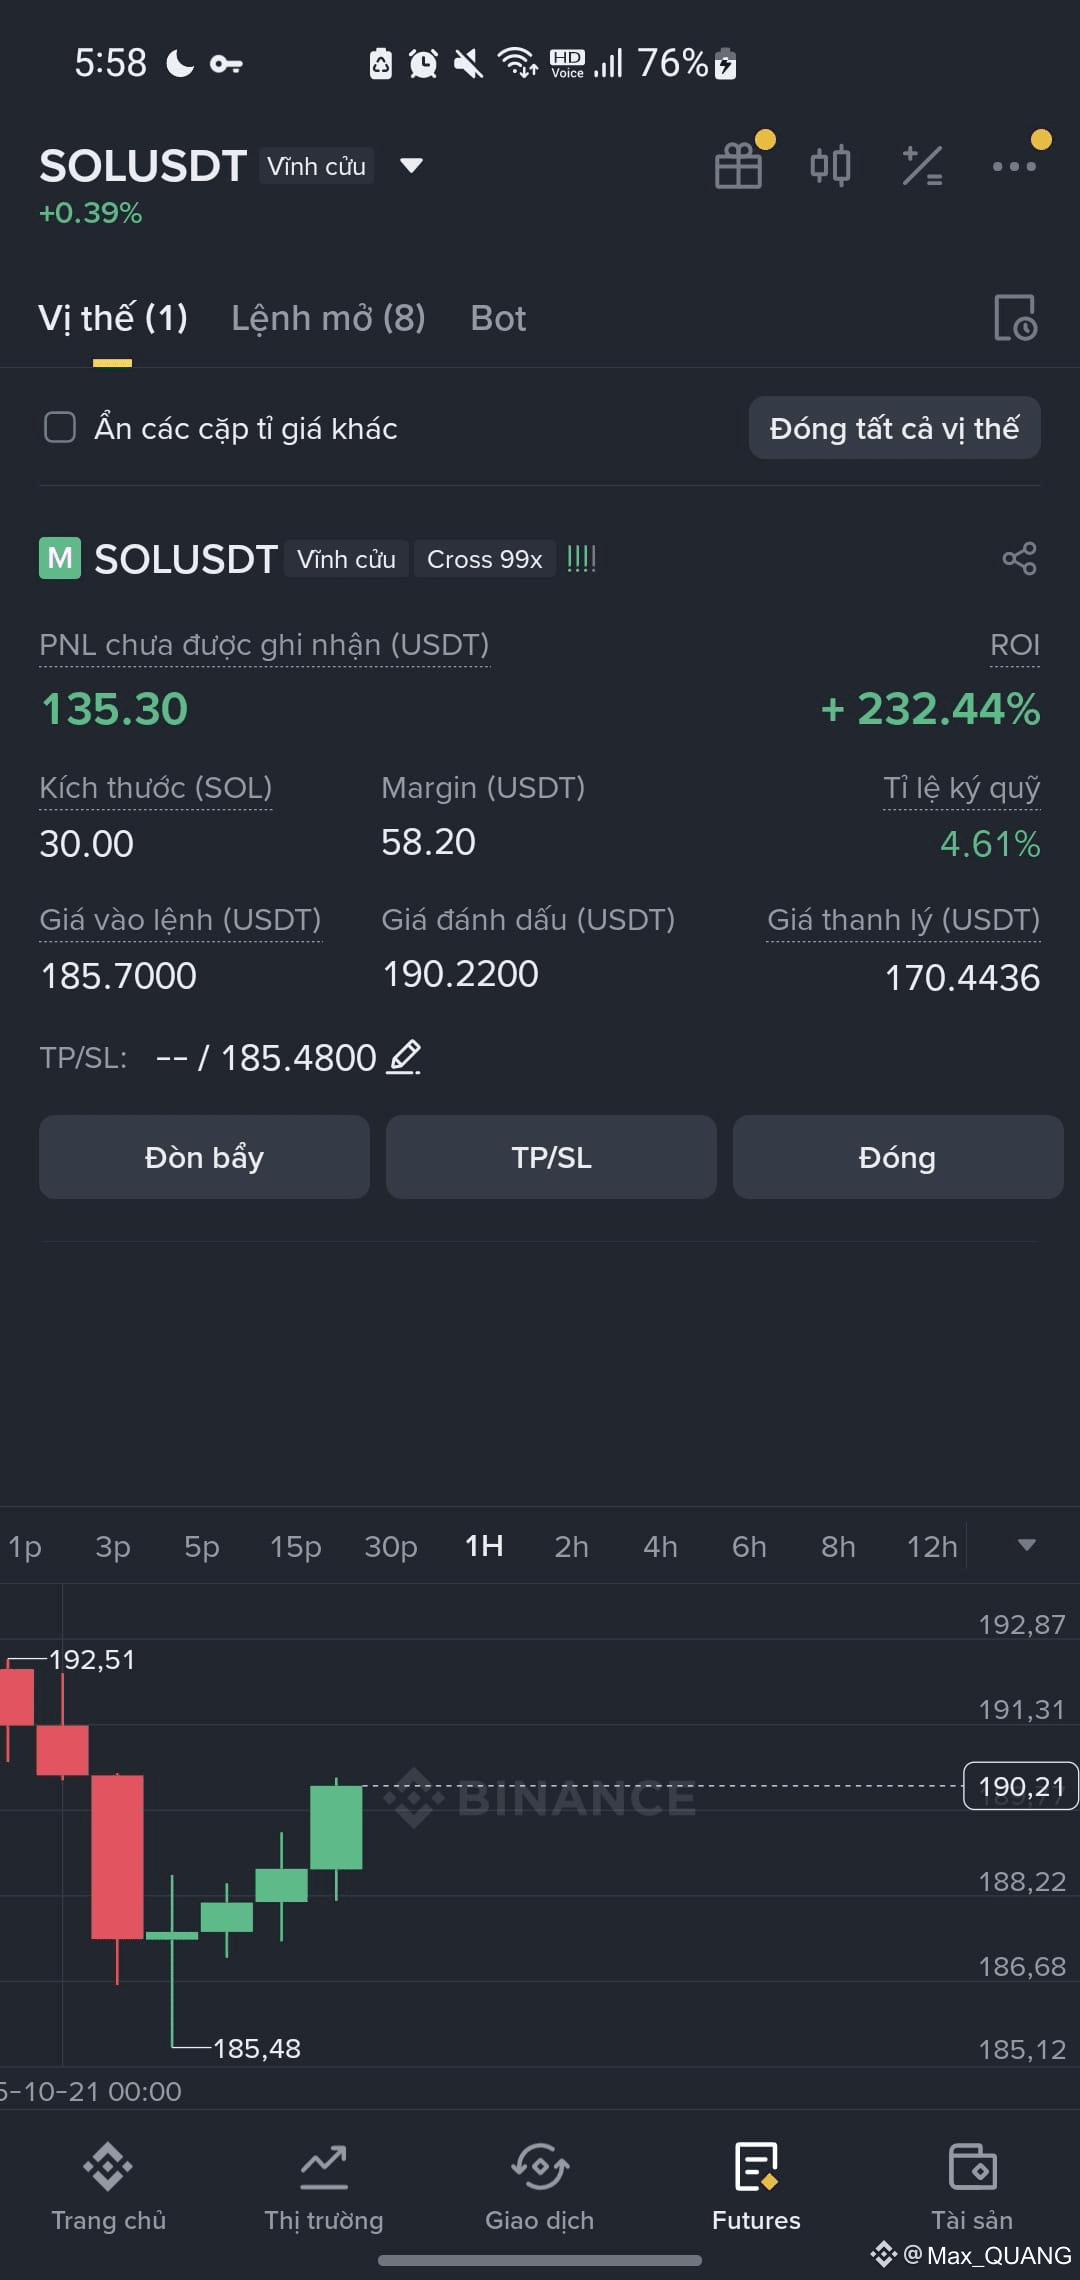Screen dimensions: 1080x2280
Task: Expand the SOLUSDT pair selector arrow
Action: 411,165
